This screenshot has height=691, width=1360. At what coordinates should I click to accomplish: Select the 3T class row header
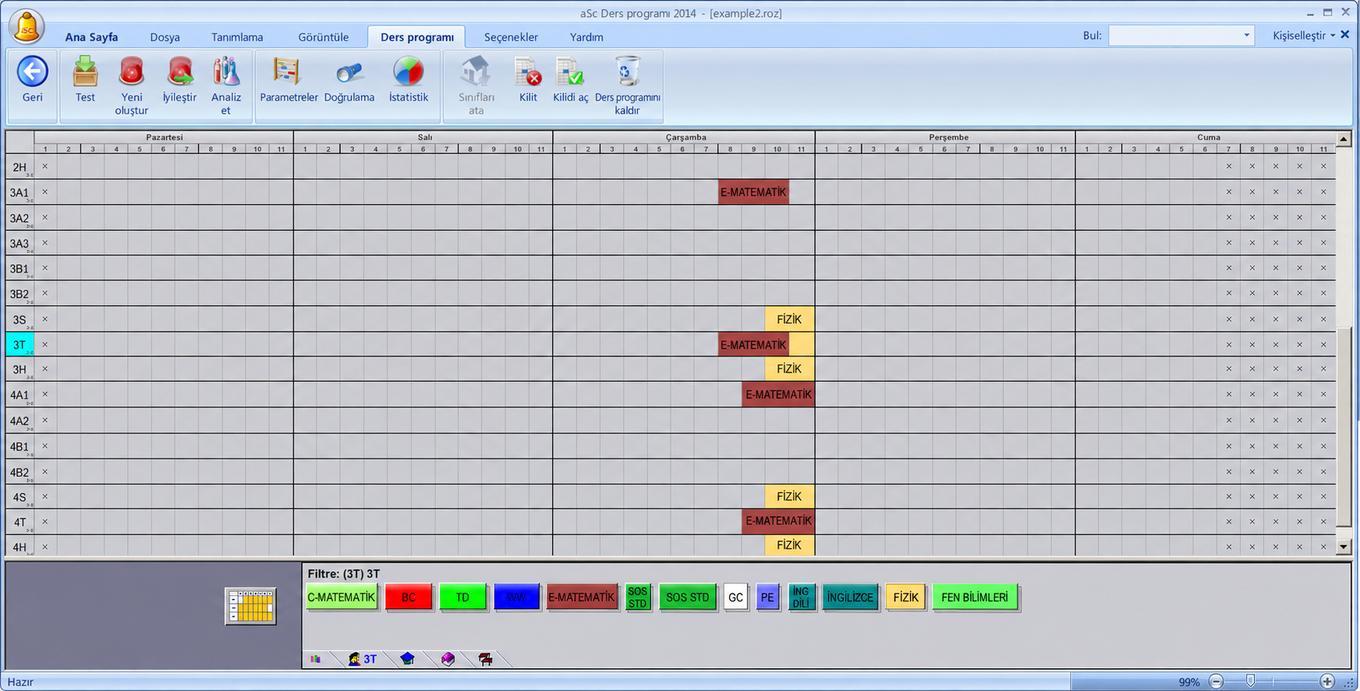20,344
